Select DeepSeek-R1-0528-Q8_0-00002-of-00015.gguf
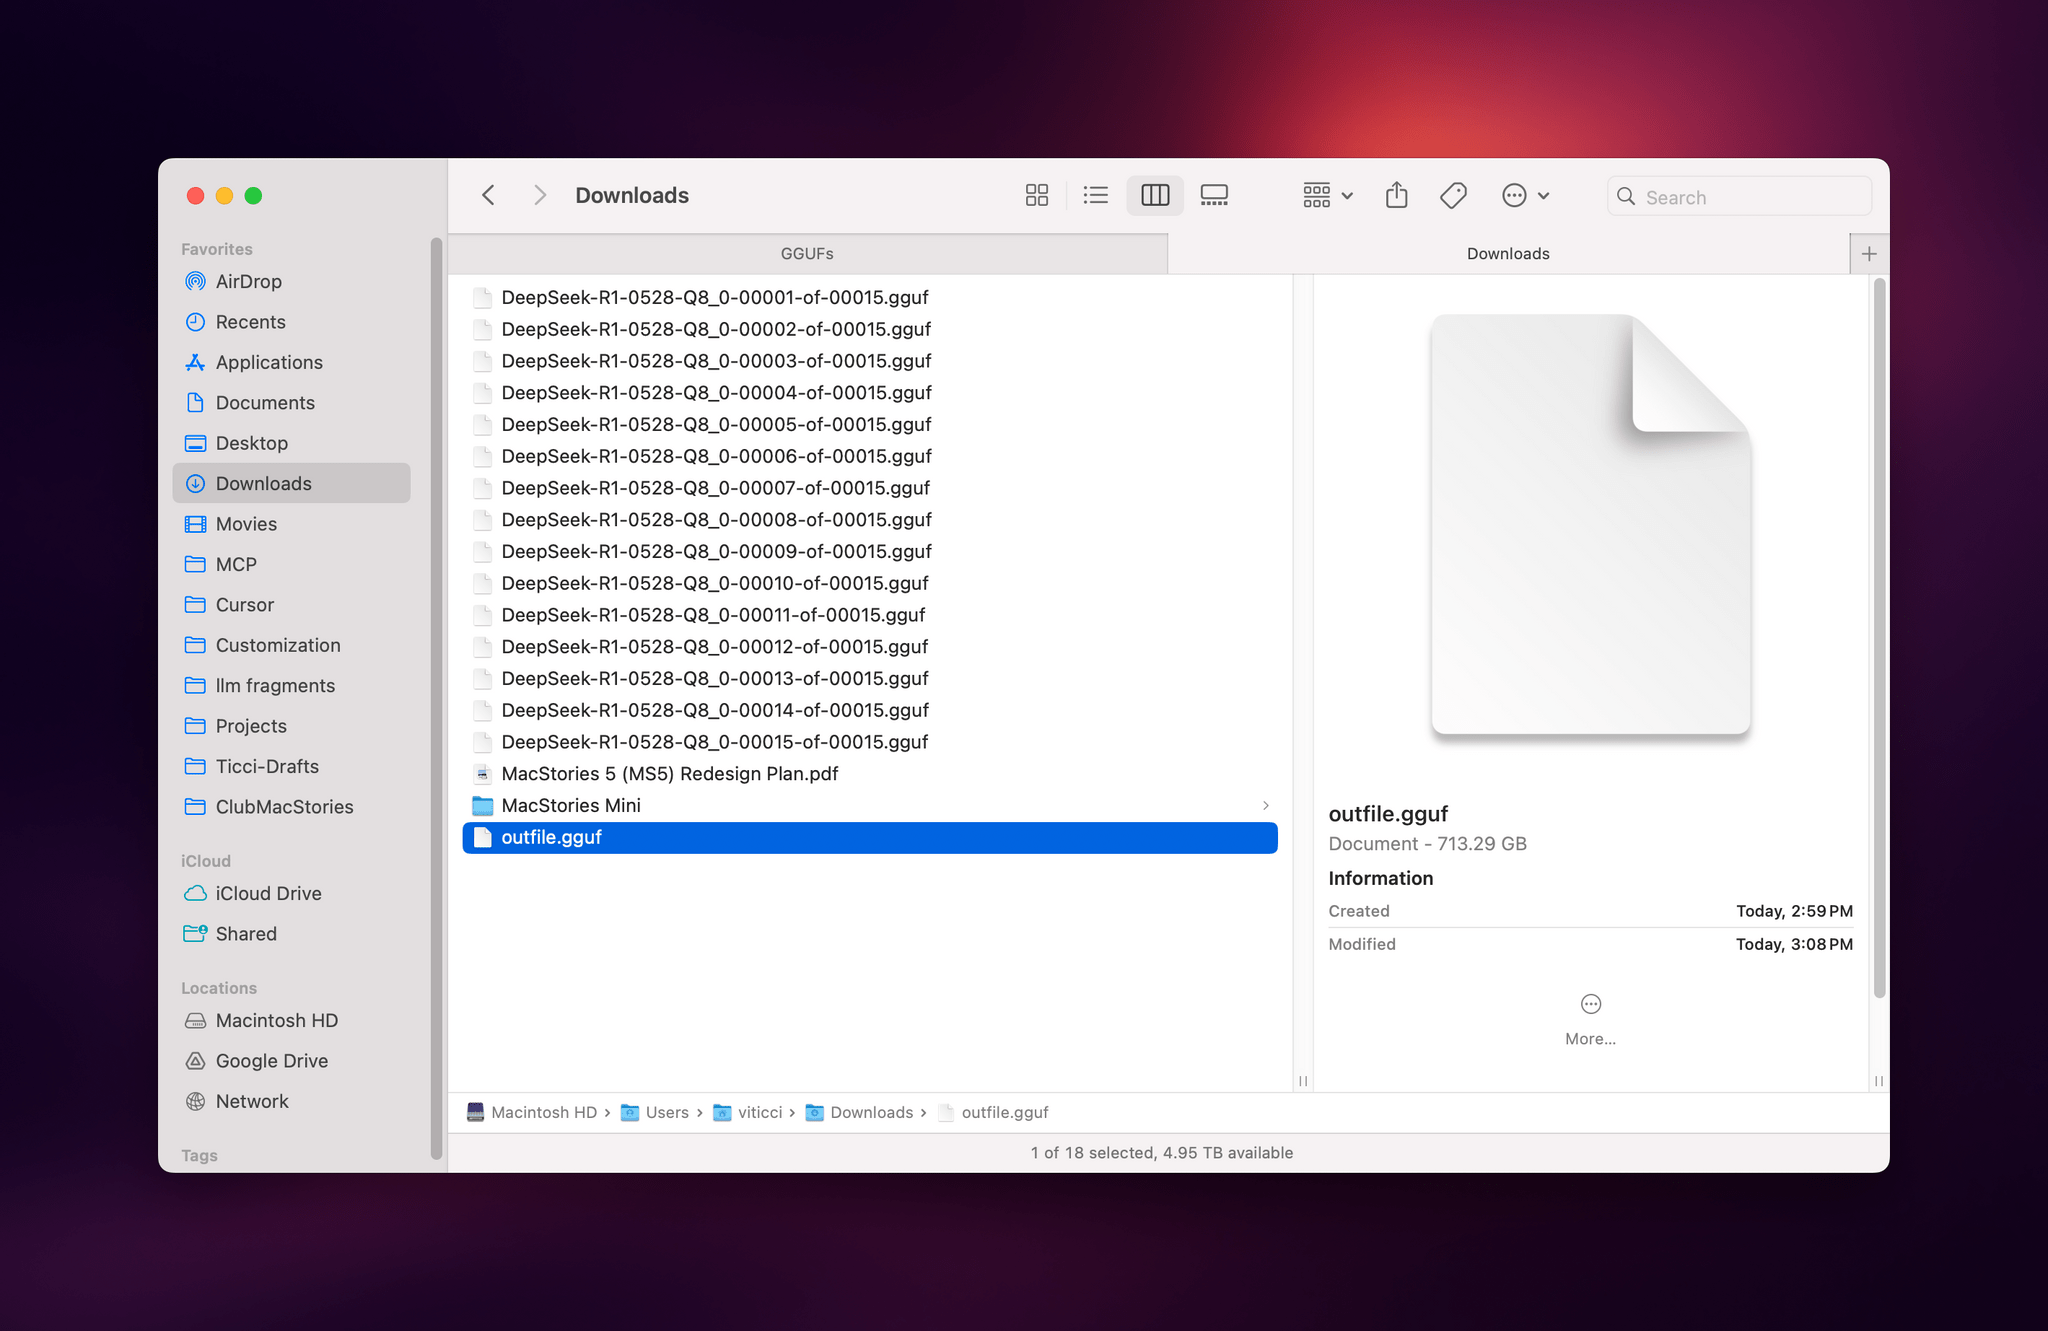Image resolution: width=2048 pixels, height=1331 pixels. tap(870, 329)
